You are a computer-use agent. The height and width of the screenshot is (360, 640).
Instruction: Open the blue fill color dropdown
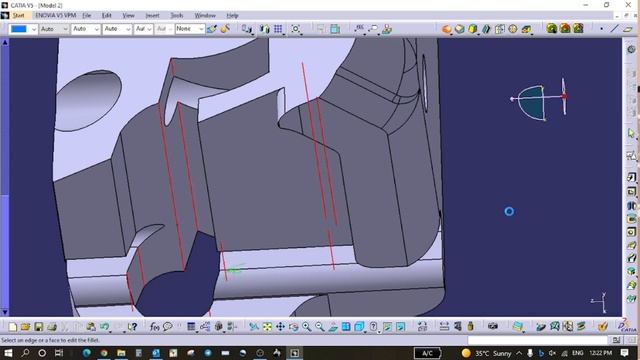tap(24, 29)
